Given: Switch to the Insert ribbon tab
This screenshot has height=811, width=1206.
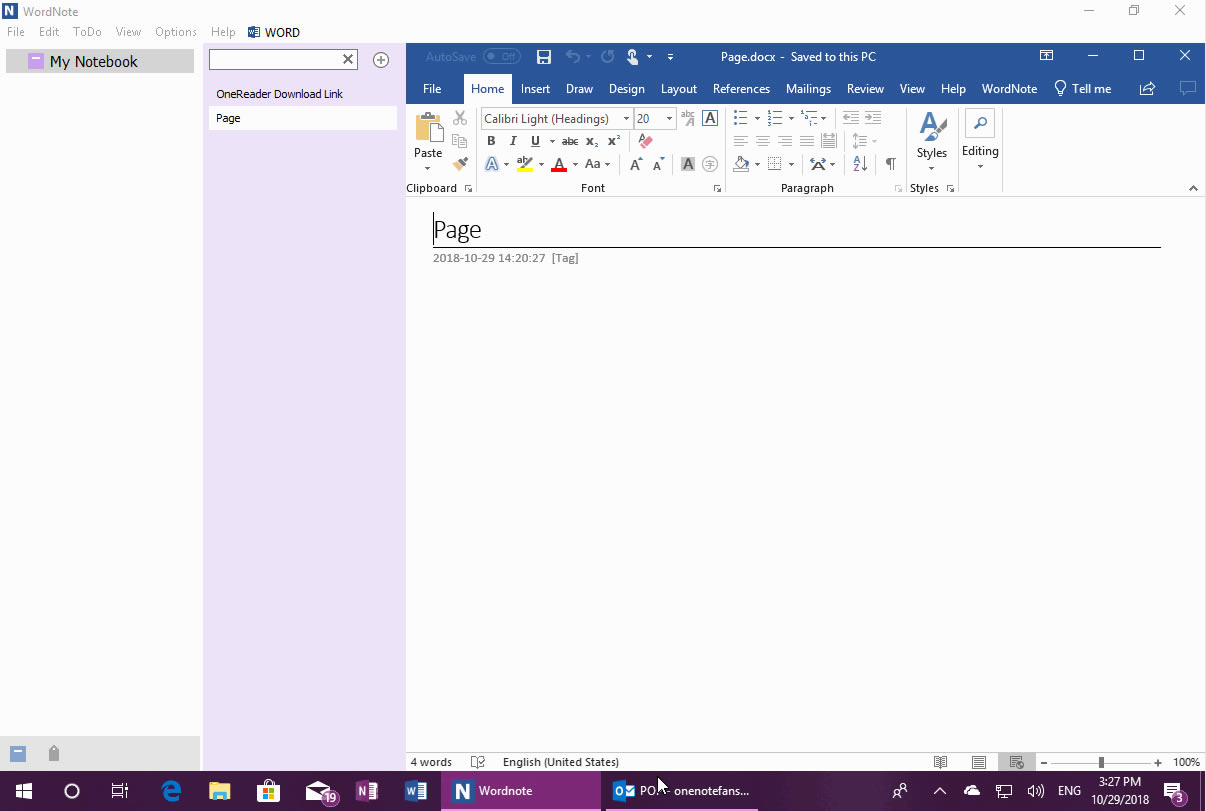Looking at the screenshot, I should coord(535,88).
